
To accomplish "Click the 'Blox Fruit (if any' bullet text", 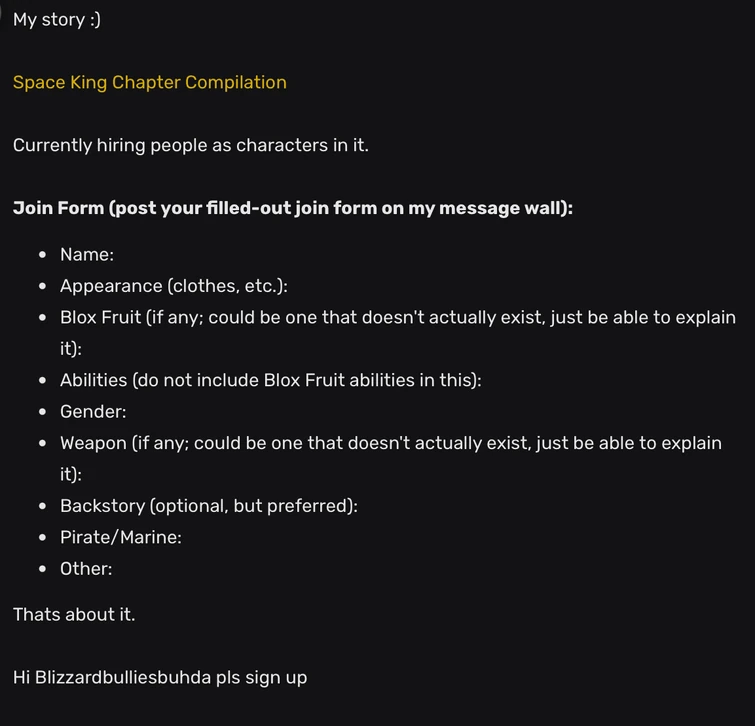I will tap(398, 333).
